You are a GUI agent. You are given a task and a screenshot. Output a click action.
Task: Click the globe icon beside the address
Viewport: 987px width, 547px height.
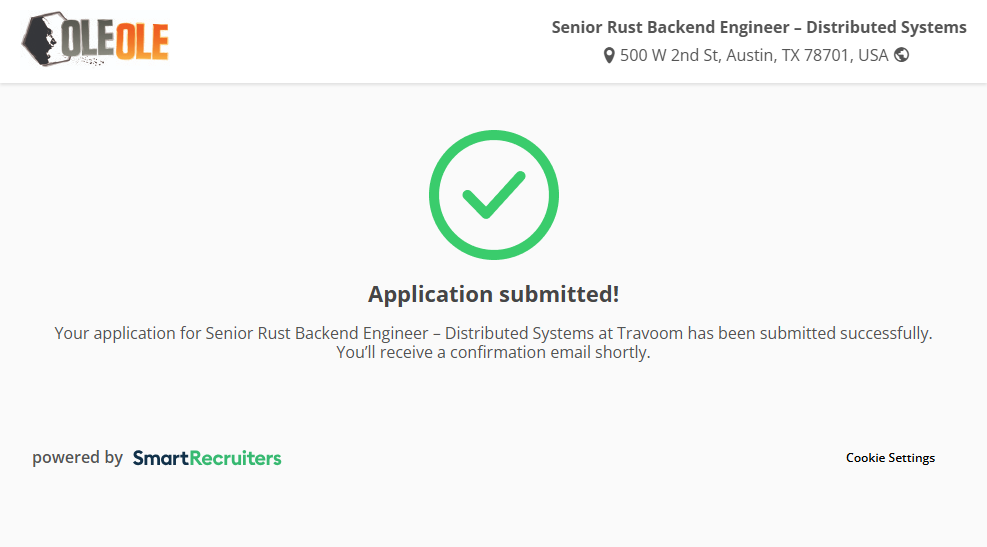coord(902,55)
